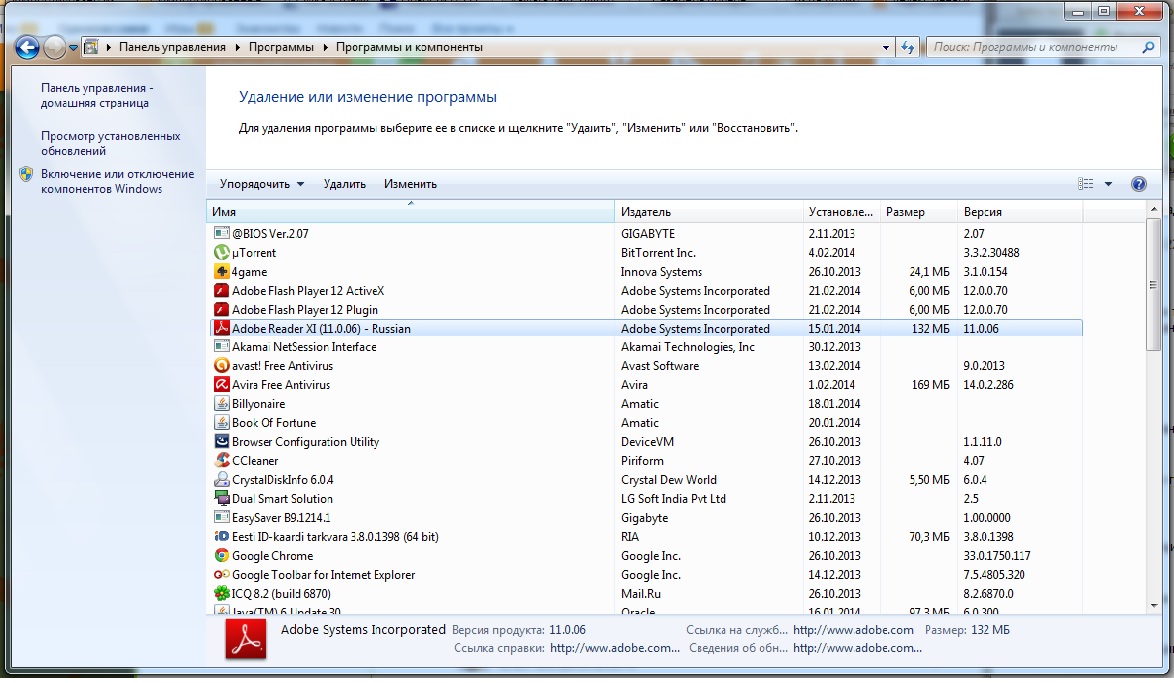Open the Упорядочить dropdown menu
1174x683 pixels.
coord(261,184)
